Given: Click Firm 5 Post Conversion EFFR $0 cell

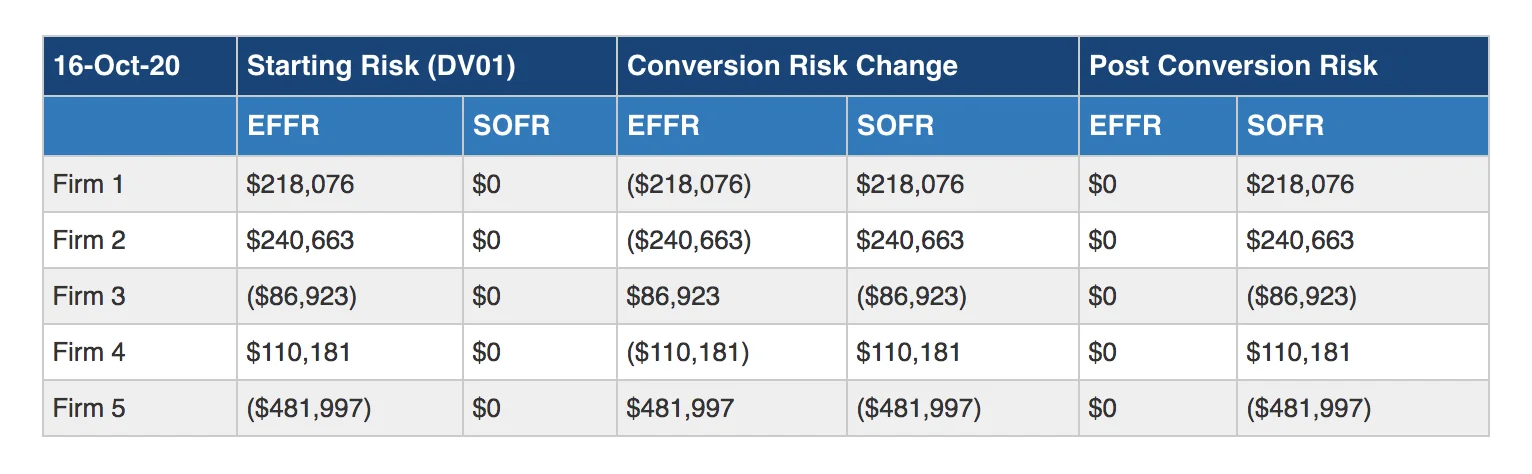Looking at the screenshot, I should click(x=1103, y=408).
